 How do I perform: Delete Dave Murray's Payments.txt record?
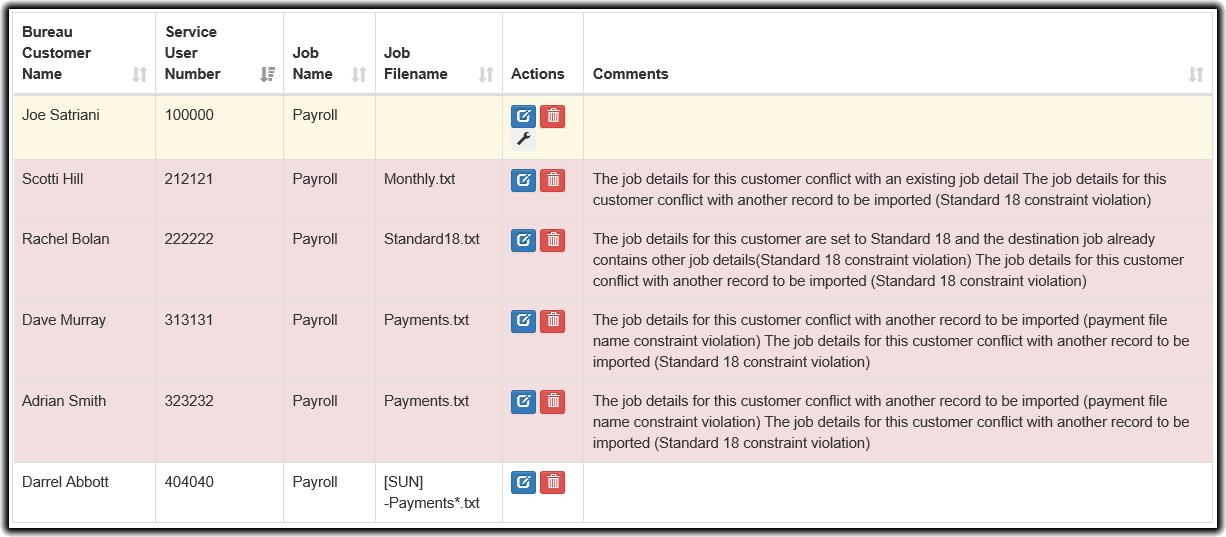coord(552,321)
